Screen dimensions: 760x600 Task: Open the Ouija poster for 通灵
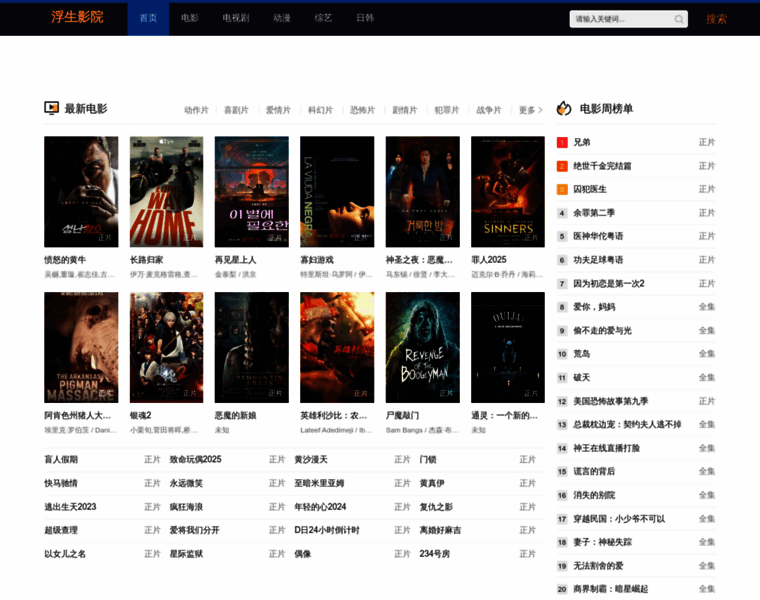pyautogui.click(x=508, y=347)
